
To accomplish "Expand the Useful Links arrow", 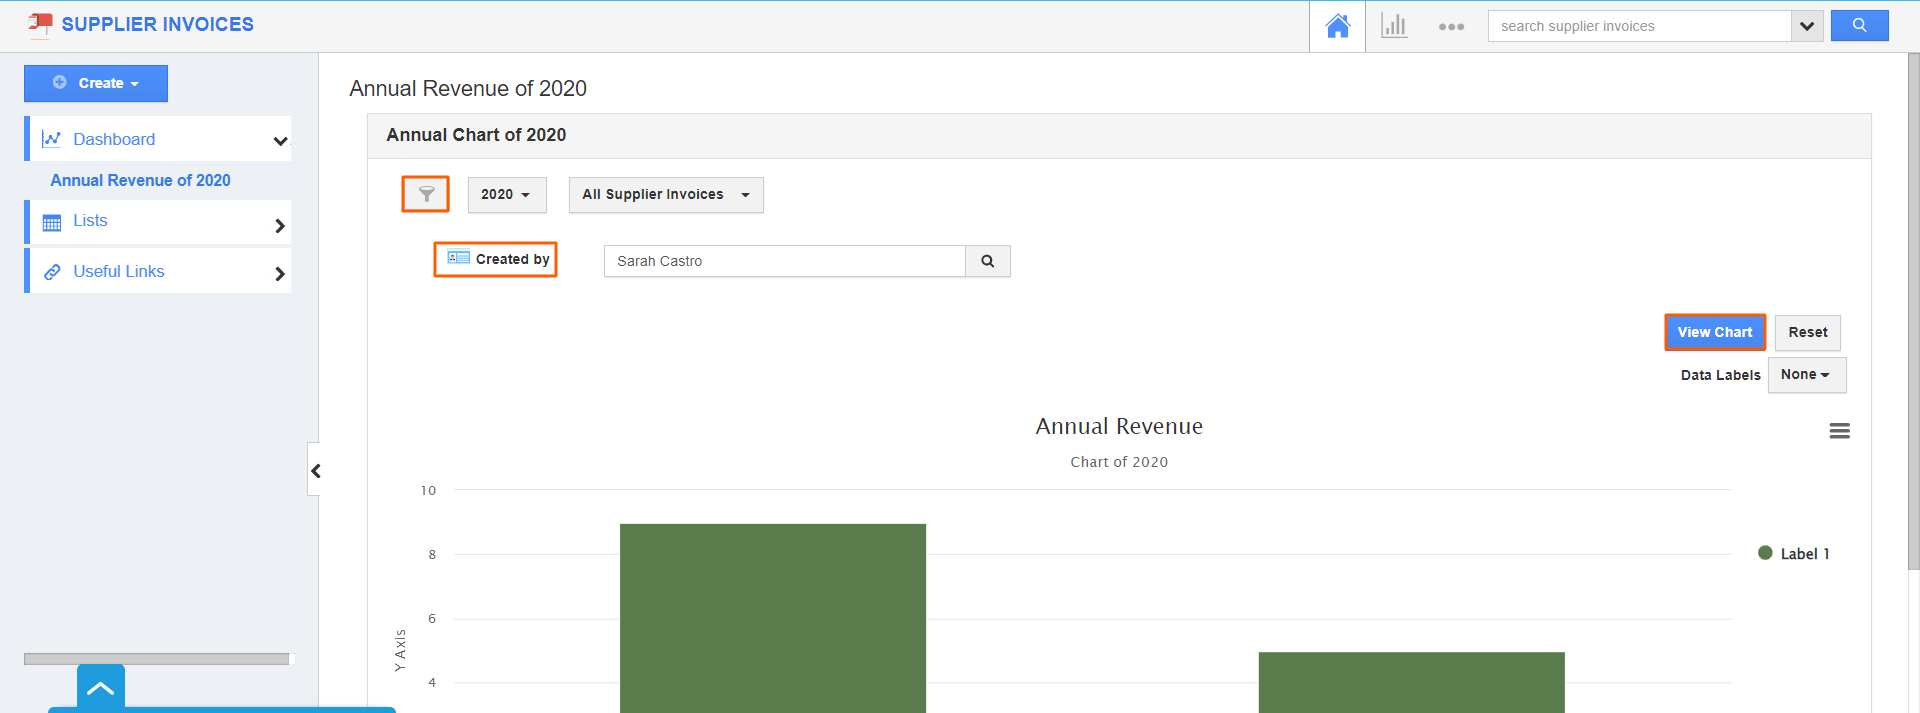I will (280, 274).
